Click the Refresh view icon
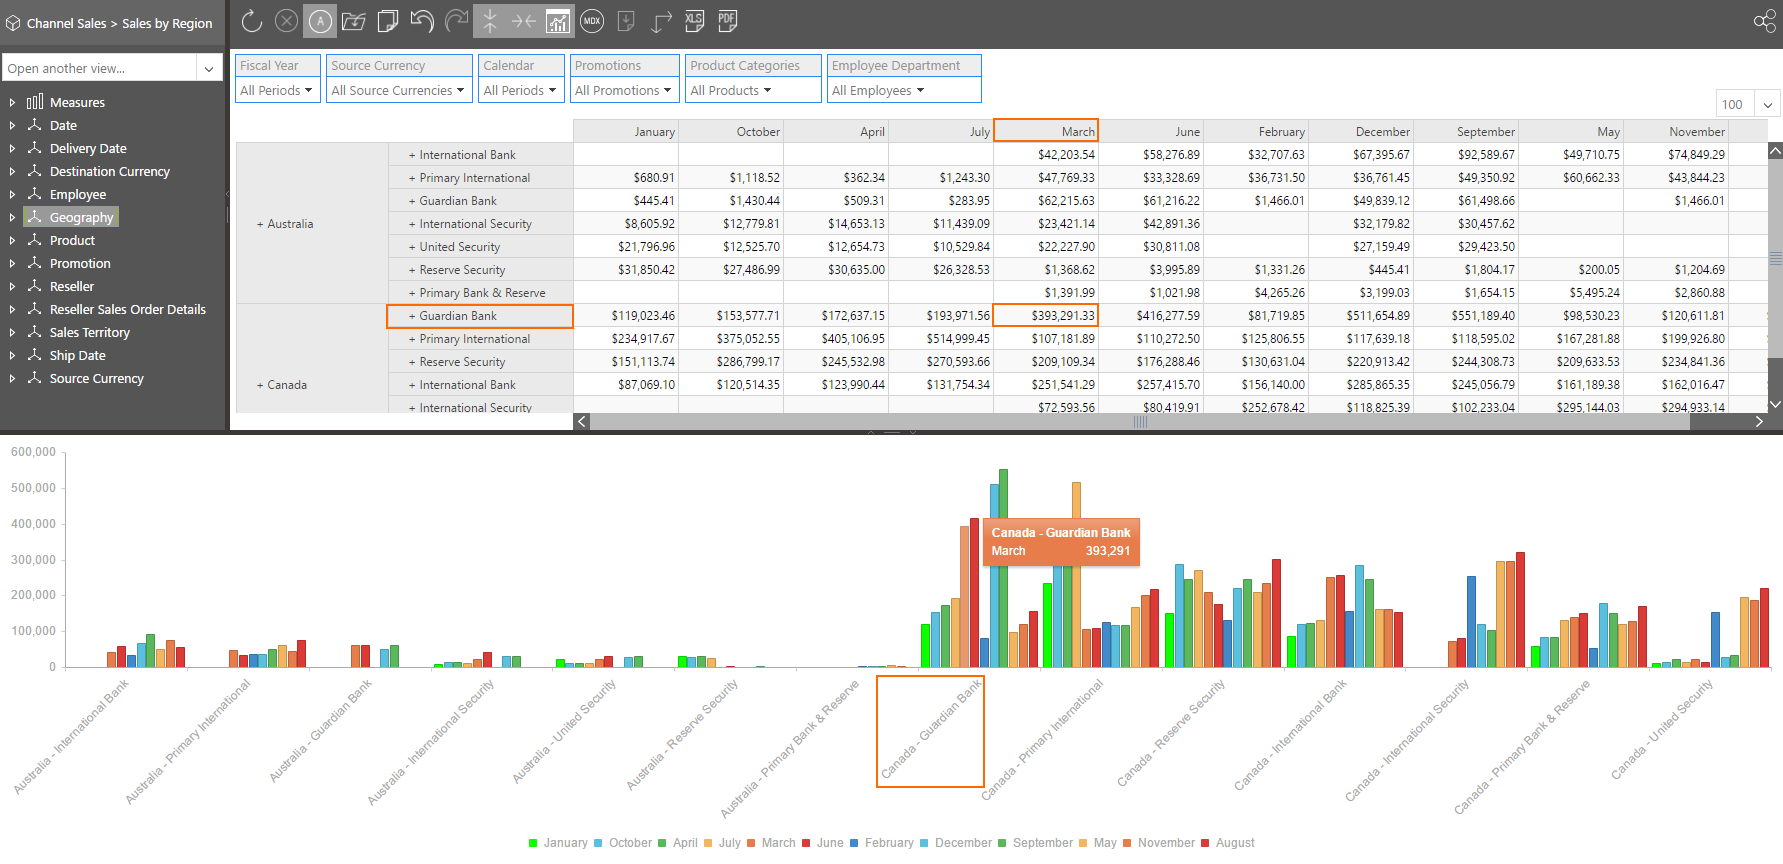 coord(252,20)
